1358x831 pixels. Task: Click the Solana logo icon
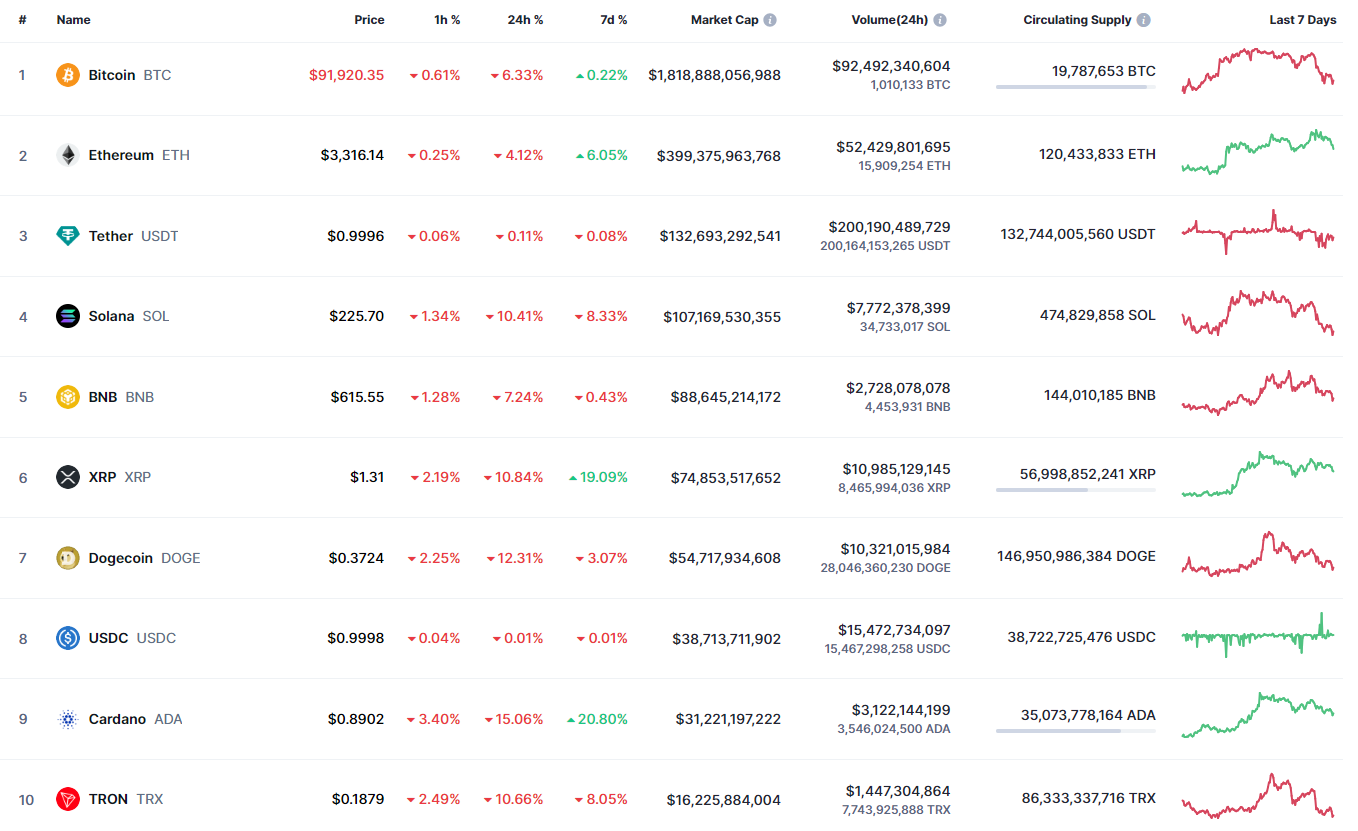pyautogui.click(x=68, y=316)
